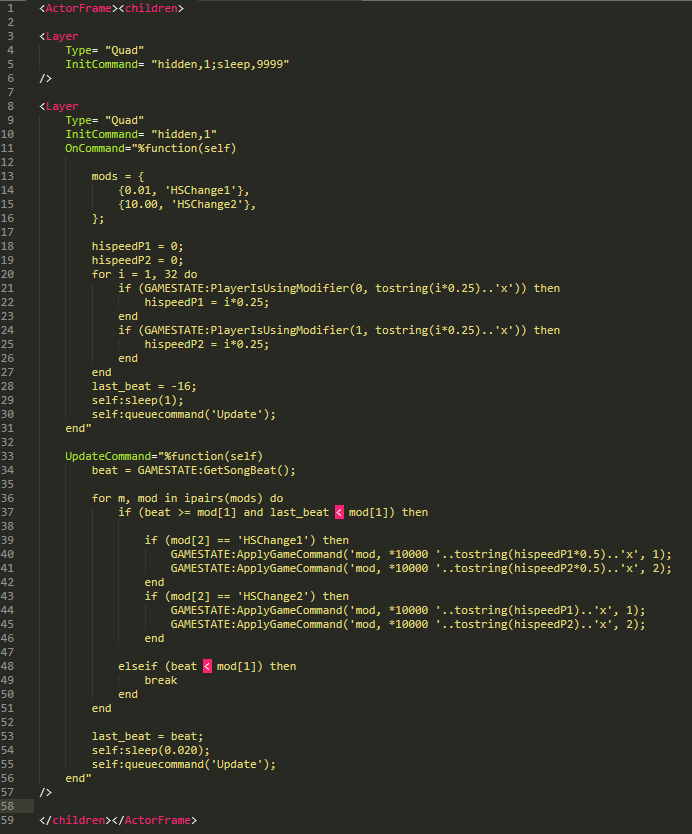Click 'hispeedP2 = i*0.25;' assignment

(207, 345)
